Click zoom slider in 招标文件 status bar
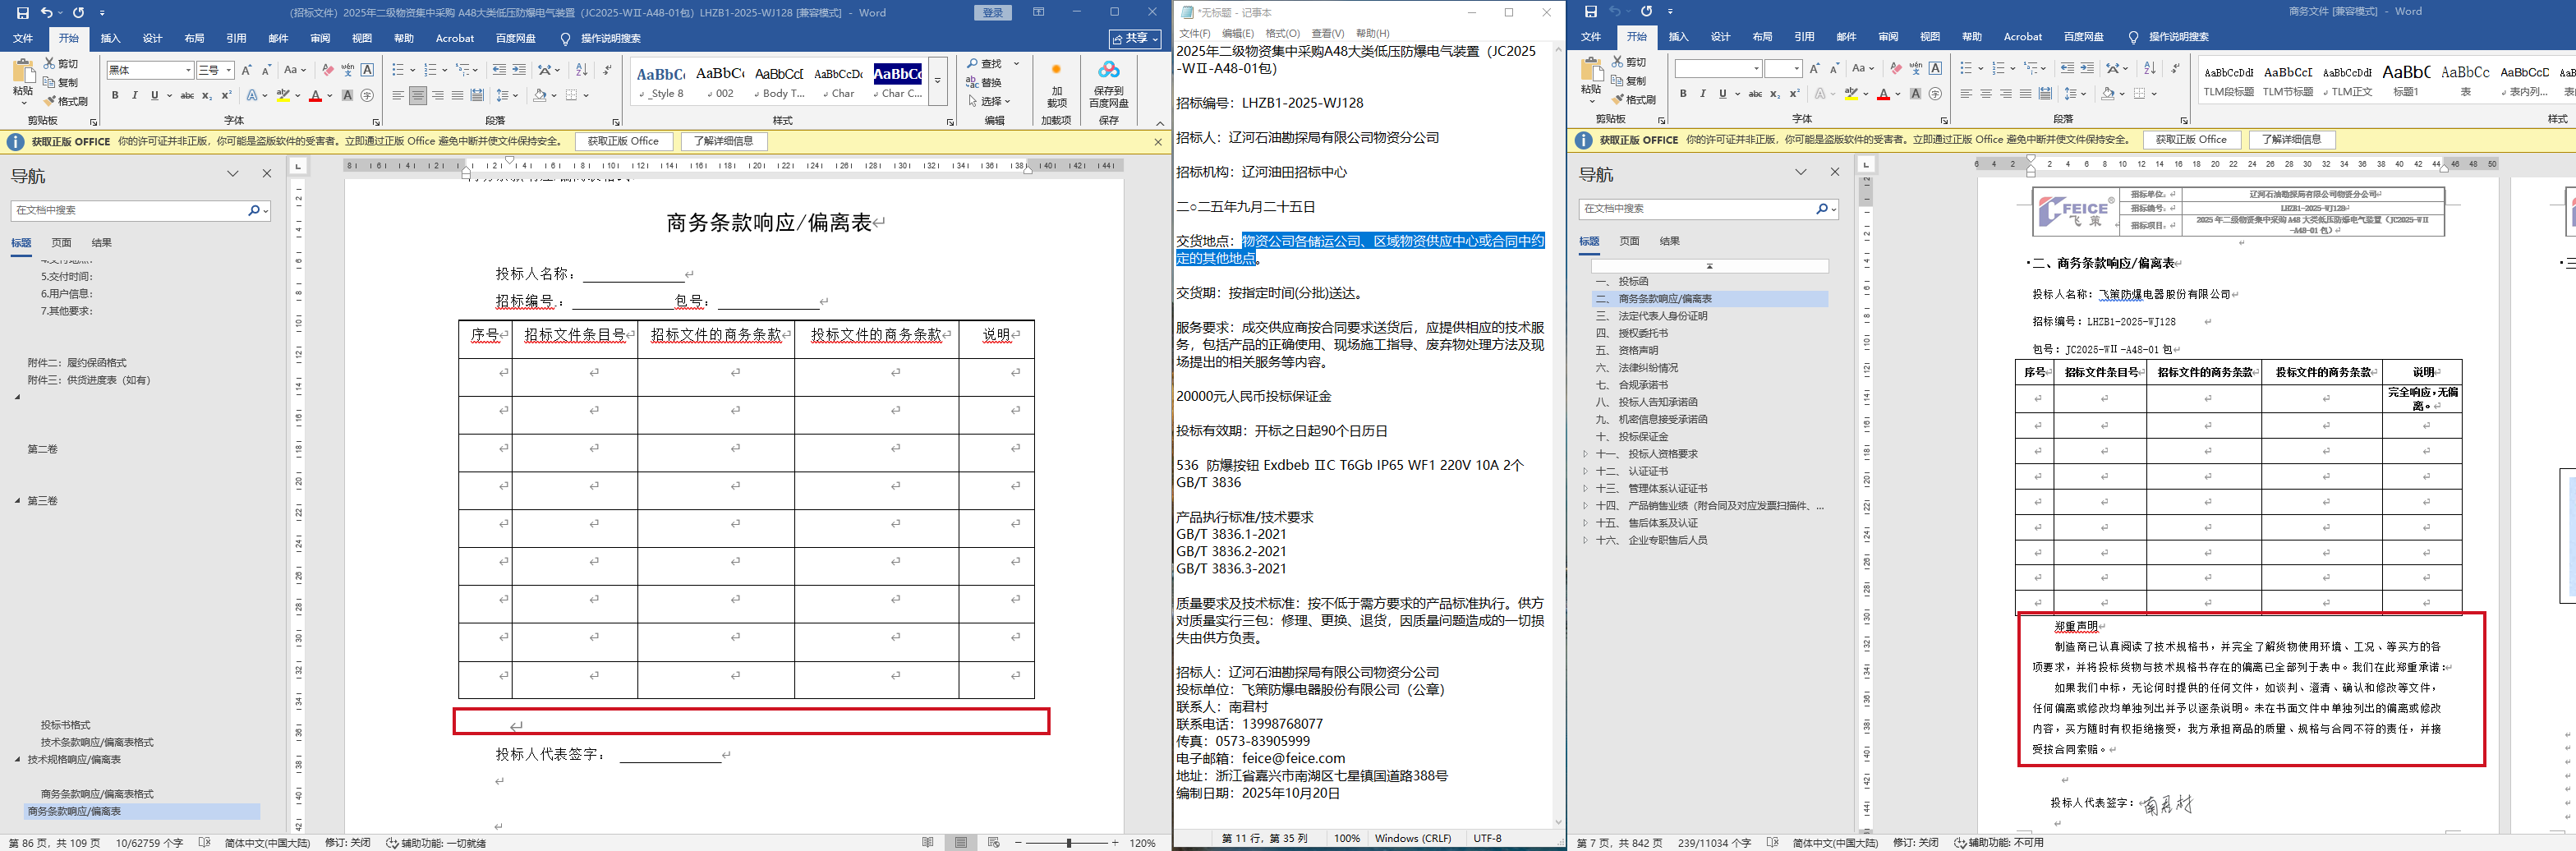 tap(1067, 843)
